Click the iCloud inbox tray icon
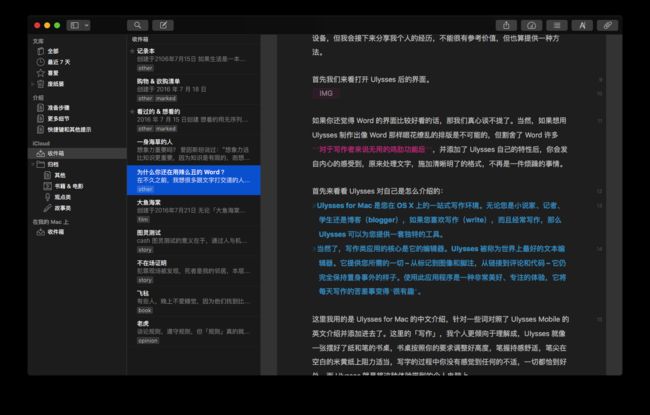The width and height of the screenshot is (650, 415). click(x=41, y=153)
